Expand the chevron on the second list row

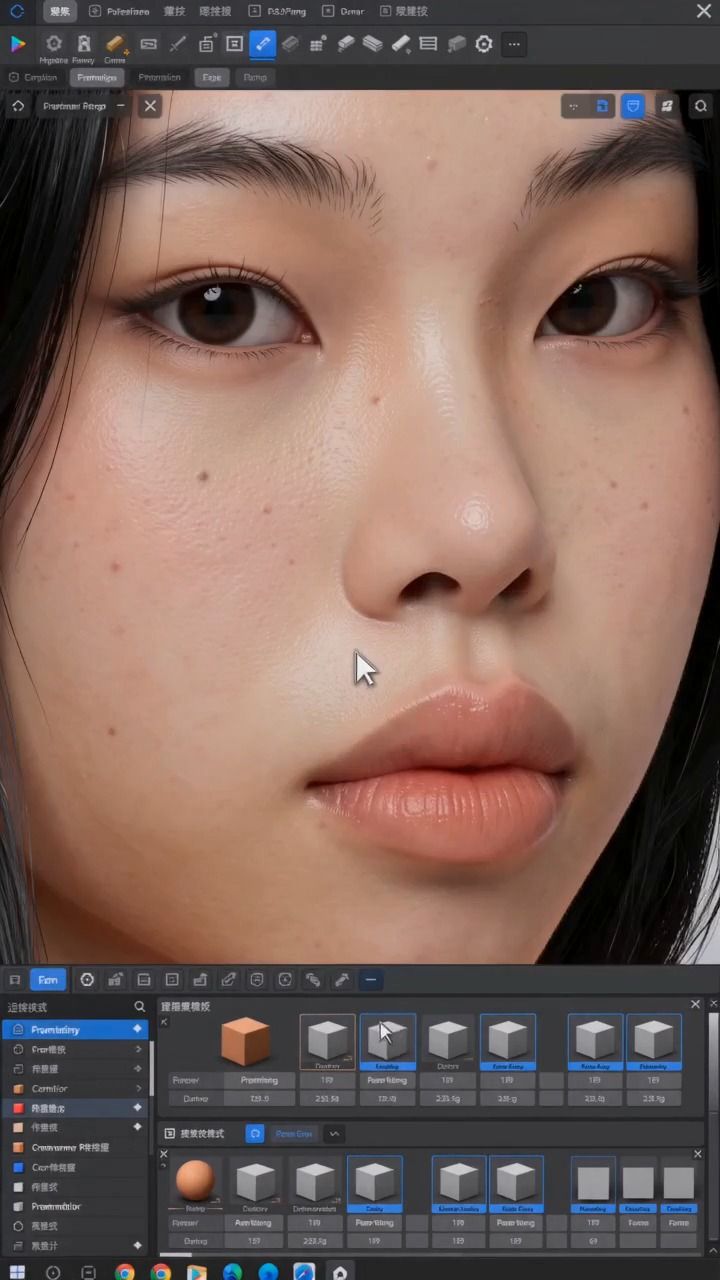(x=138, y=1049)
